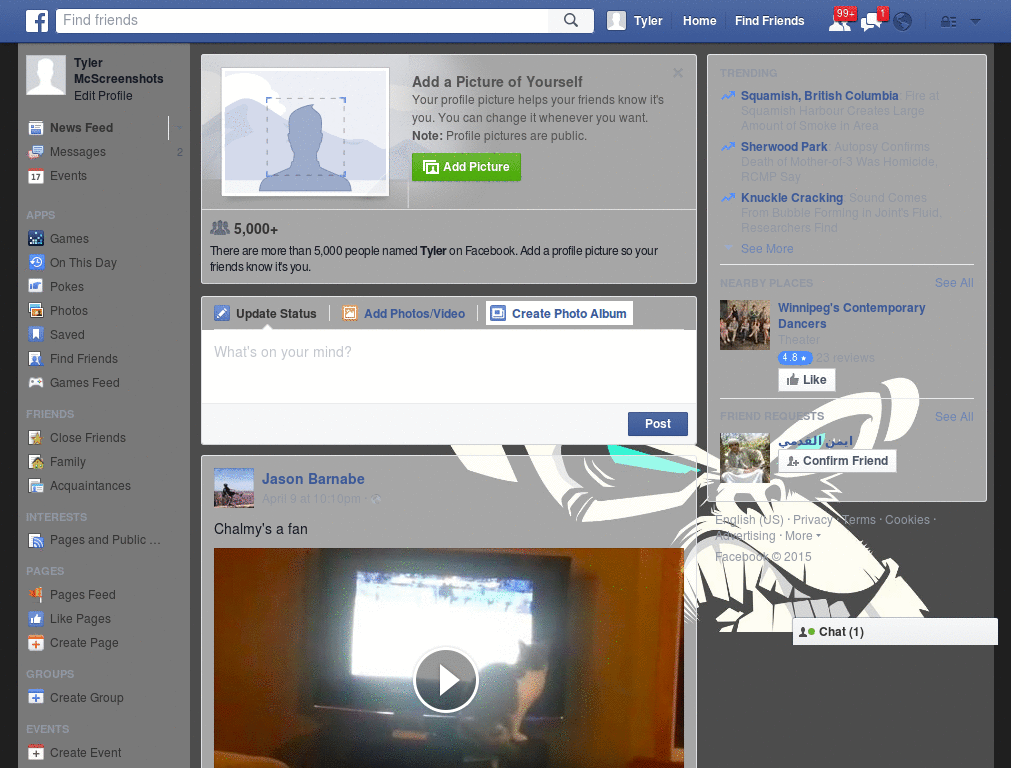Click the What's on your mind text box
This screenshot has width=1024, height=768.
[449, 366]
